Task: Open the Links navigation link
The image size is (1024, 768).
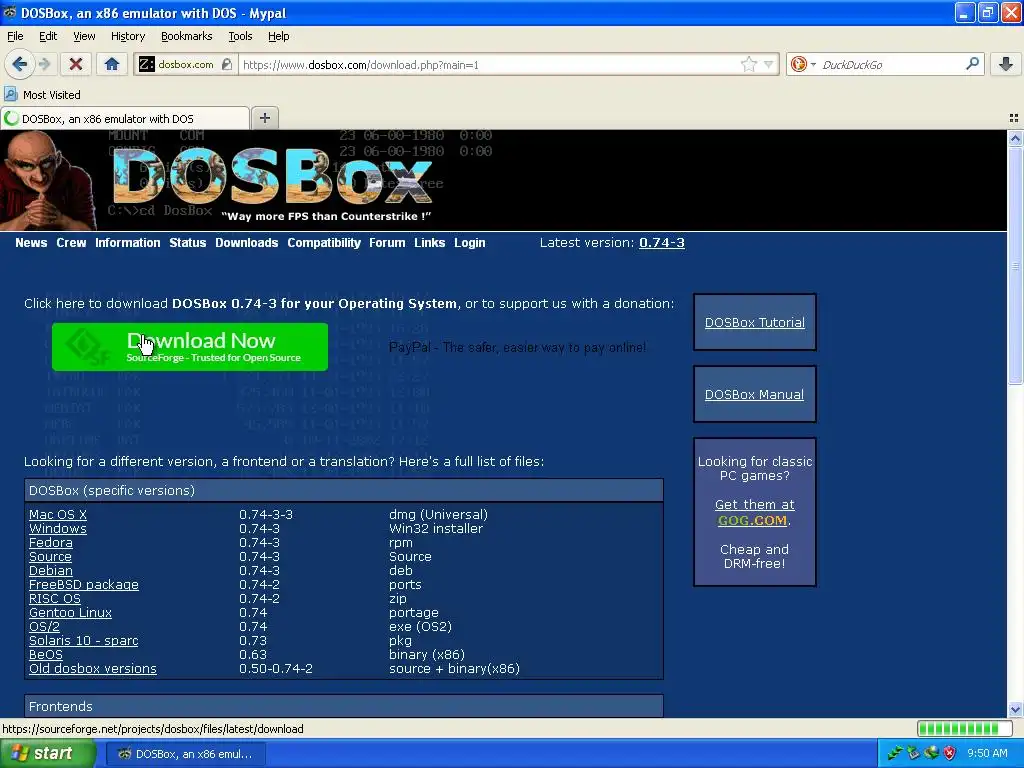Action: coord(429,243)
